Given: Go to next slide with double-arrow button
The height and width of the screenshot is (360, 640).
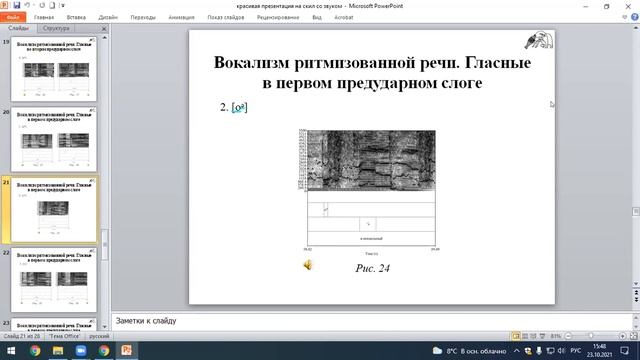Looking at the screenshot, I should (636, 300).
